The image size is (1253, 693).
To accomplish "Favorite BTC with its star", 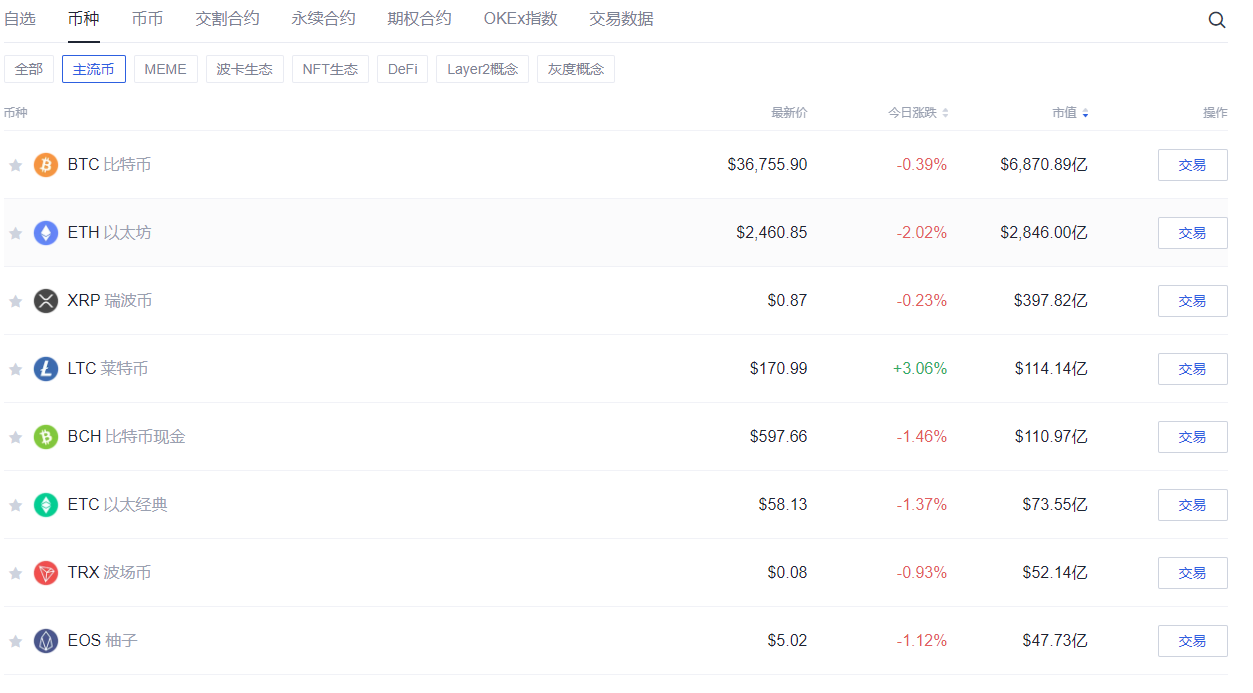I will [x=15, y=165].
